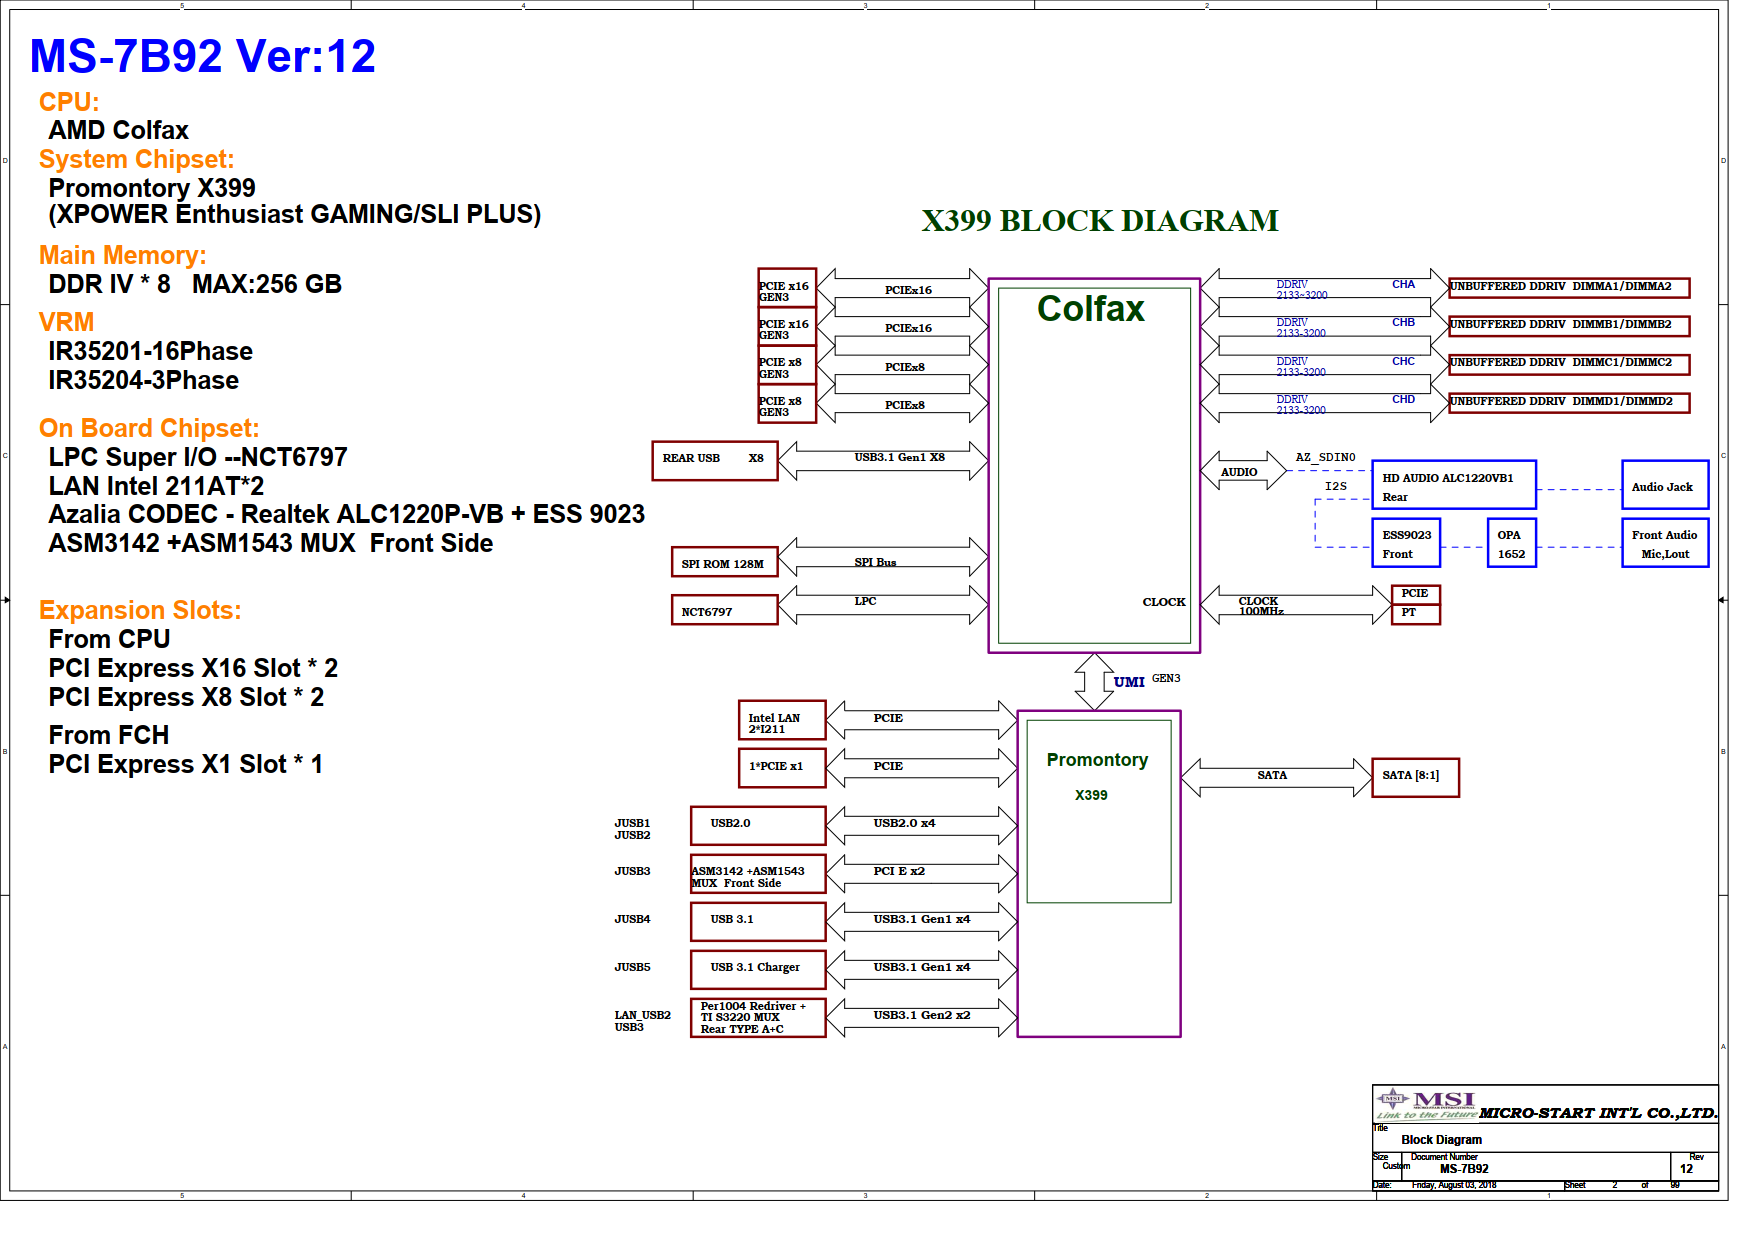Screen dimensions: 1754x1240
Task: Click the CHA memory channel label
Action: (1403, 284)
